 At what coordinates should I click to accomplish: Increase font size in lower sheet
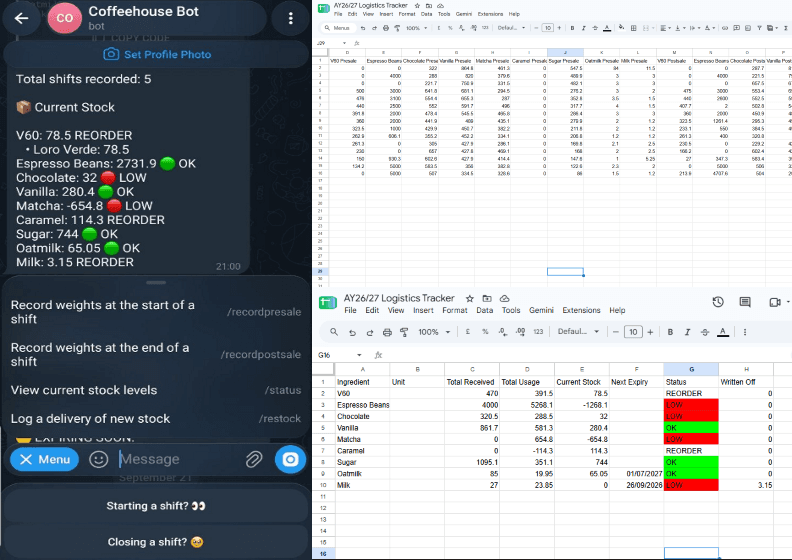tap(650, 332)
